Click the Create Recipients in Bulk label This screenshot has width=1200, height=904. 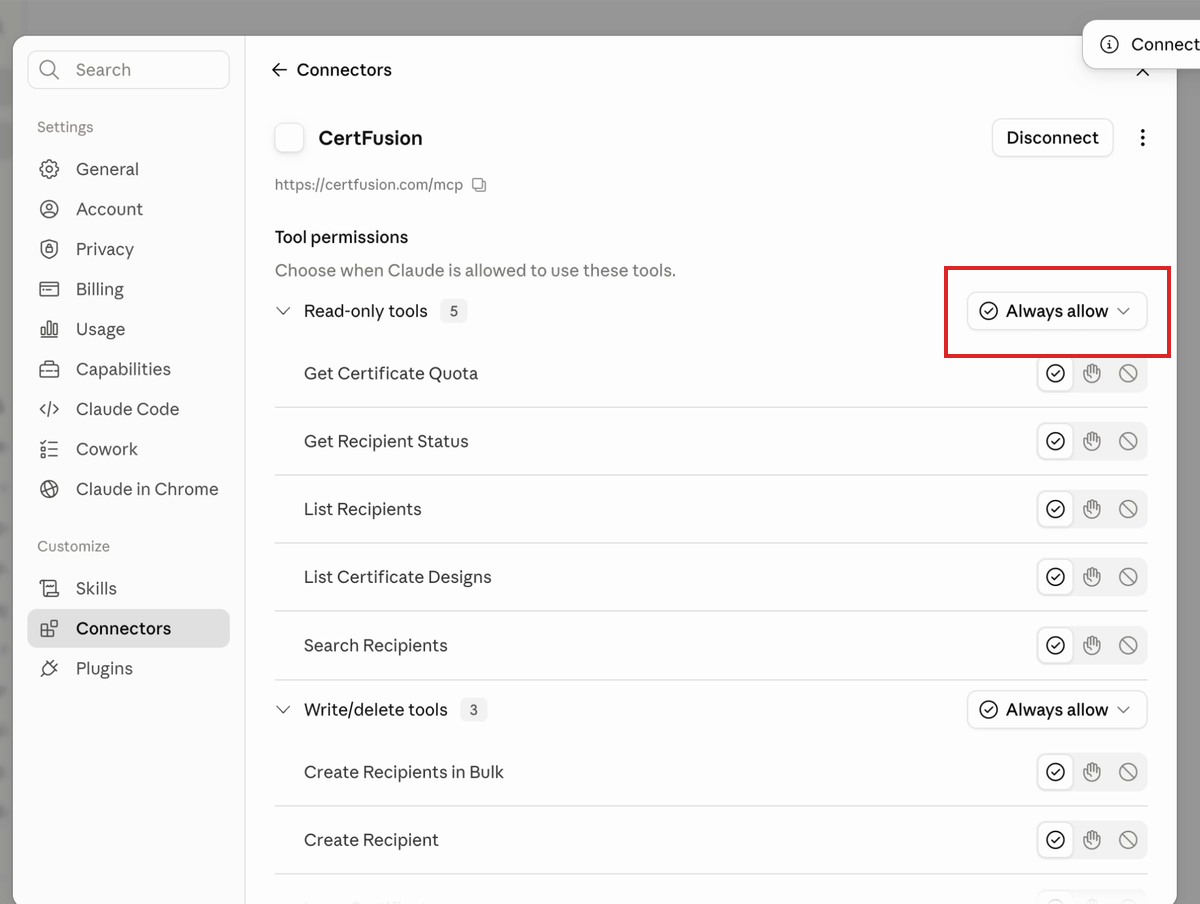pyautogui.click(x=404, y=772)
